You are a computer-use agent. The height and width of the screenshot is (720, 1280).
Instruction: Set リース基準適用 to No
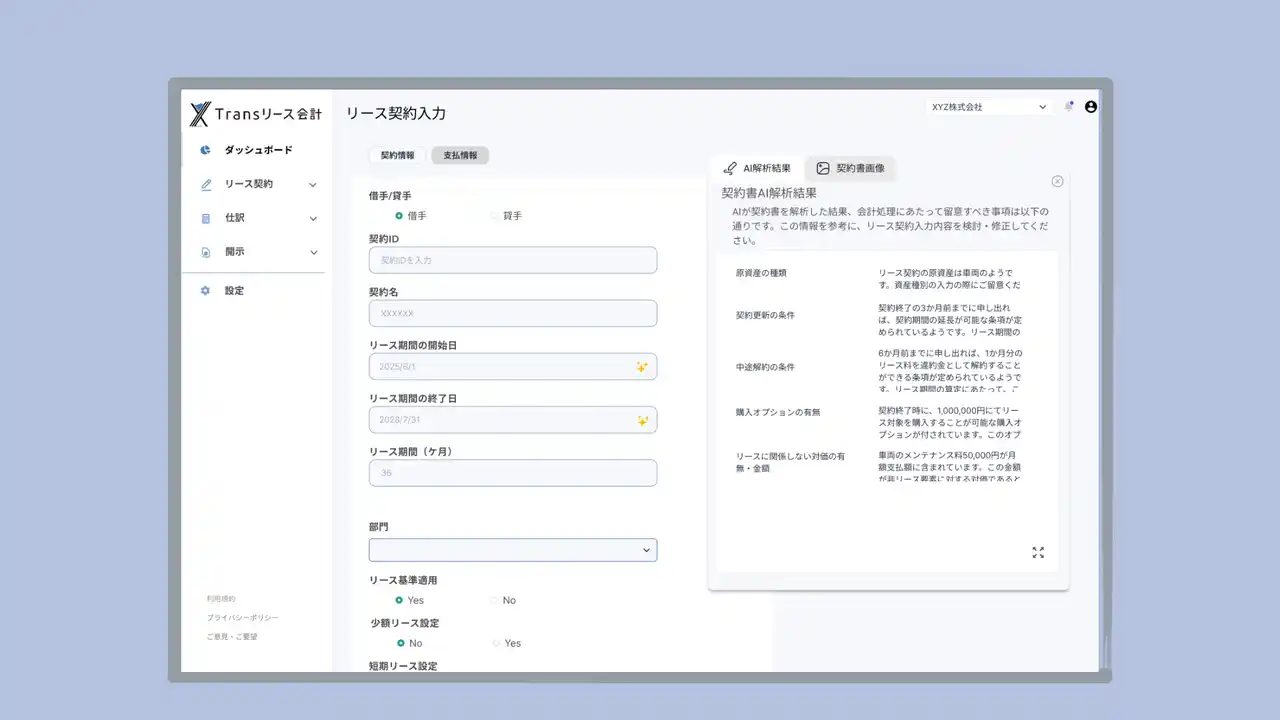[x=494, y=600]
